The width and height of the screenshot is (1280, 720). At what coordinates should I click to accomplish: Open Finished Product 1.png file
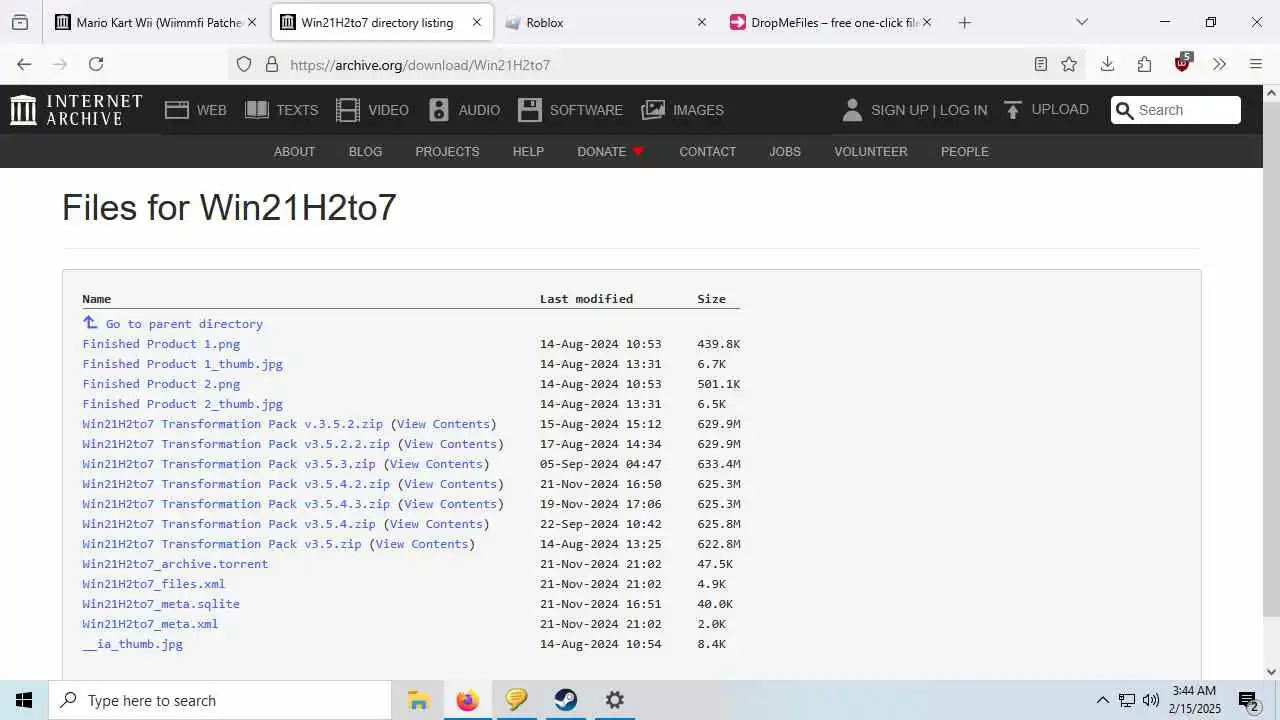click(161, 344)
